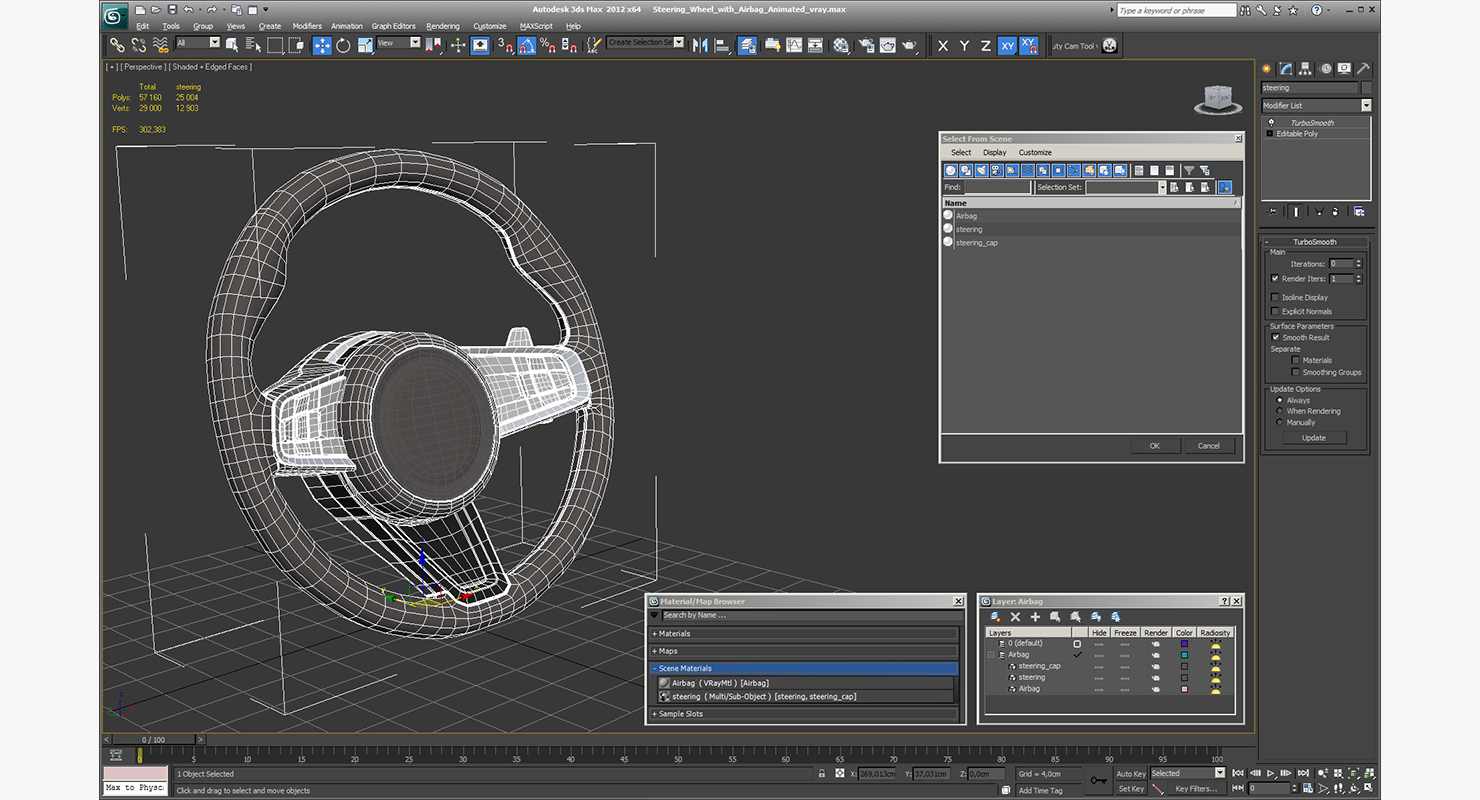Viewport: 1480px width, 800px height.
Task: Click the Mirror tool icon
Action: click(x=700, y=46)
